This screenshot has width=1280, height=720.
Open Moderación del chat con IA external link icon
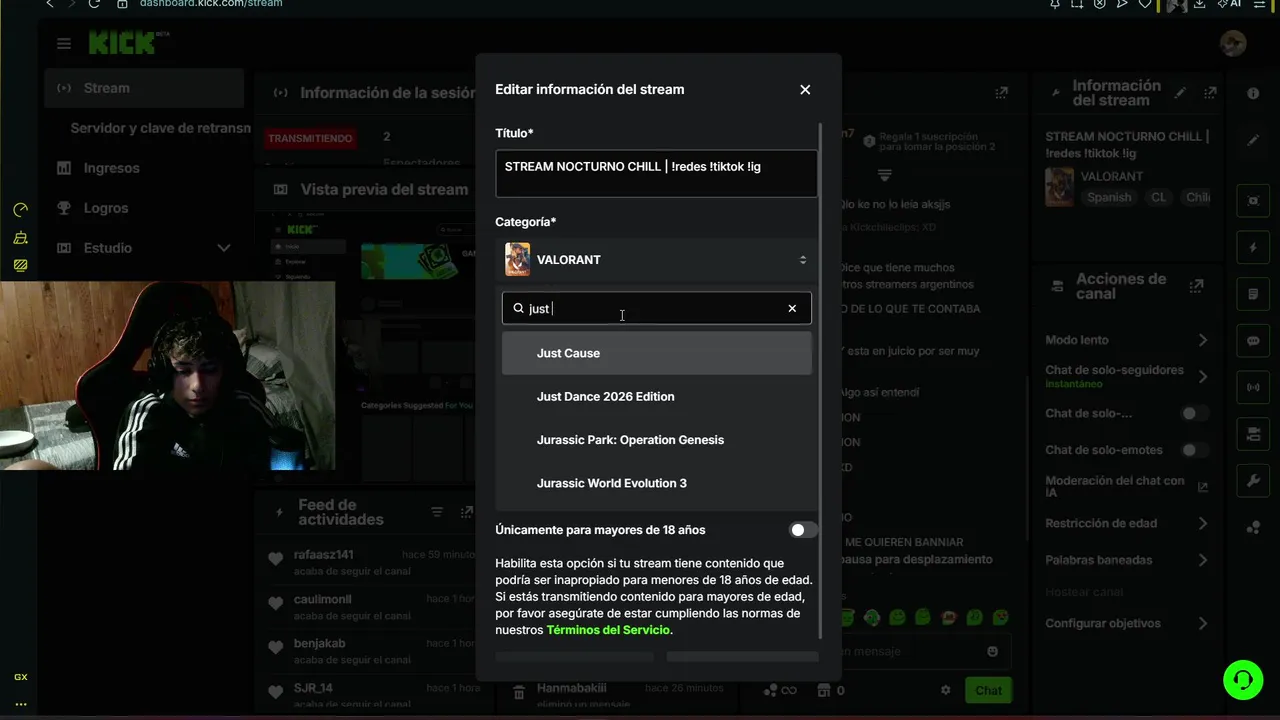click(x=1202, y=487)
